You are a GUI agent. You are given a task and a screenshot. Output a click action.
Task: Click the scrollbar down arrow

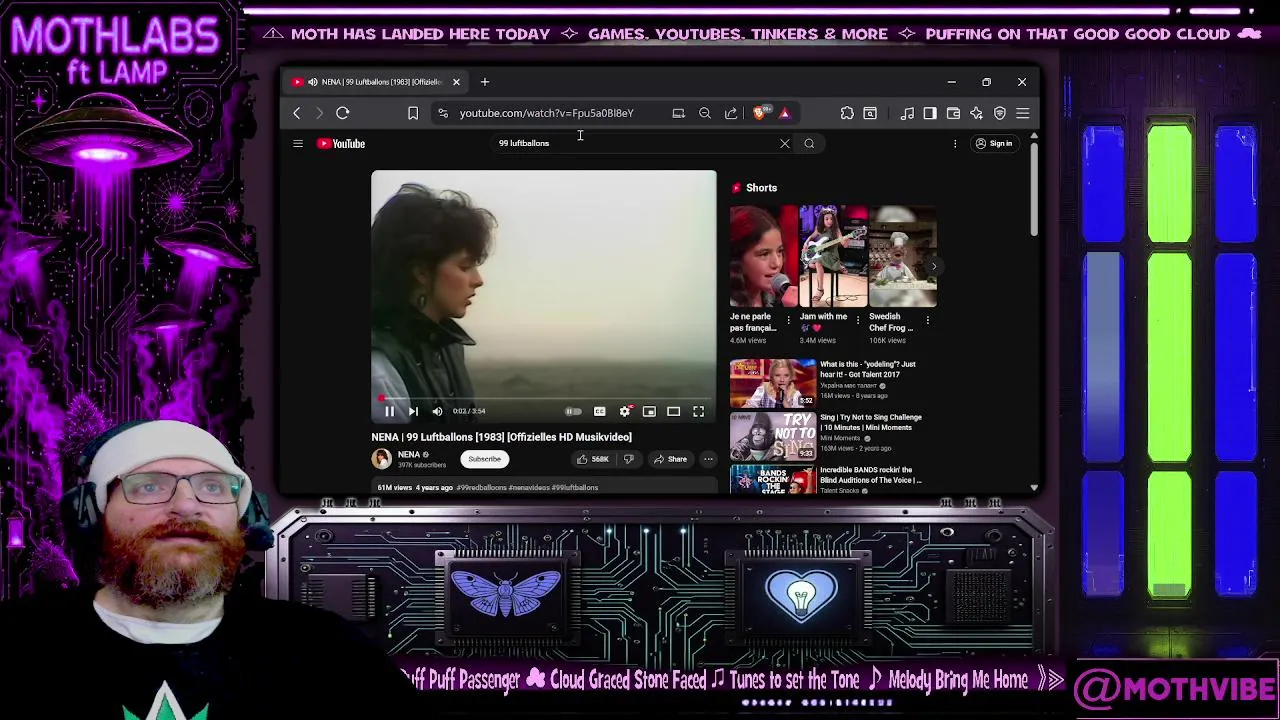(1034, 488)
